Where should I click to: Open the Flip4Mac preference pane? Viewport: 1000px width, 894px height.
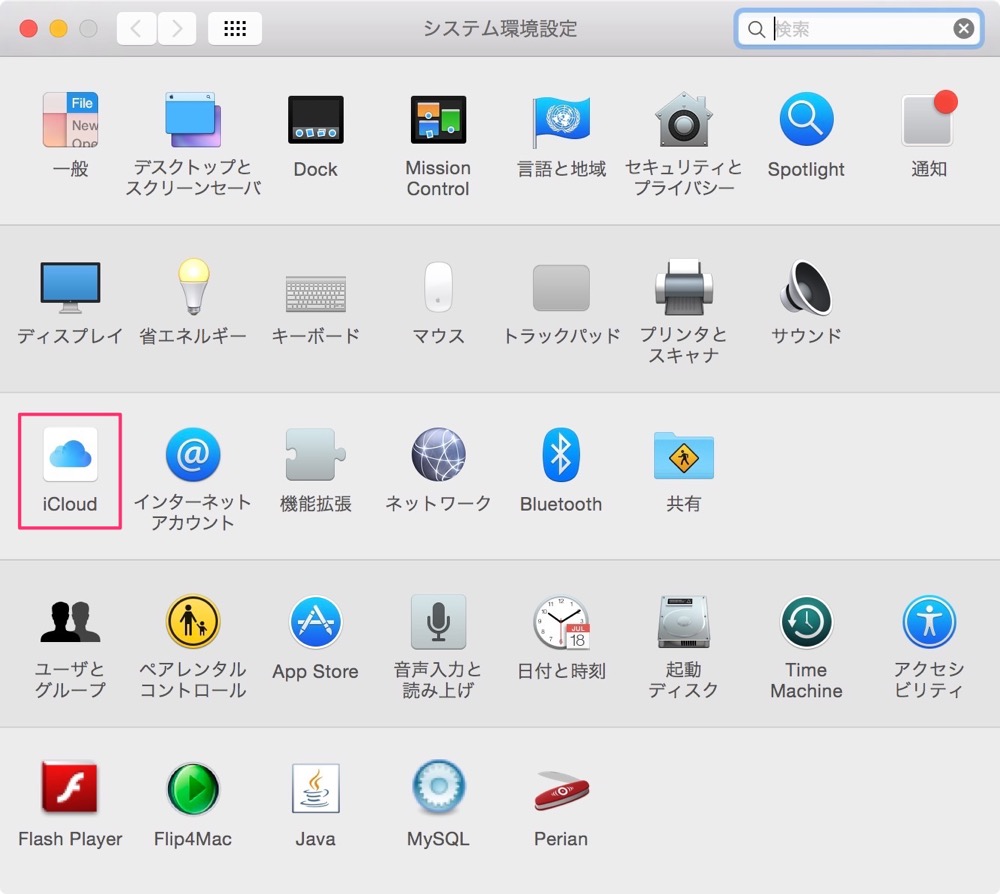(193, 789)
